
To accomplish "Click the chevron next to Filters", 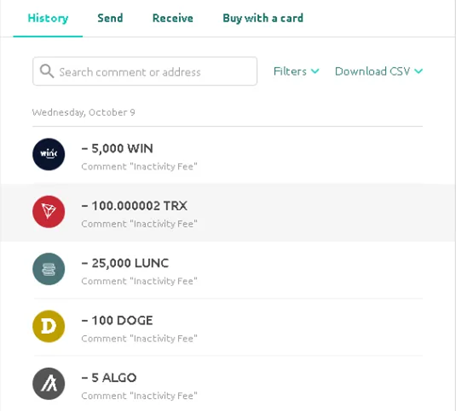I will pos(315,71).
